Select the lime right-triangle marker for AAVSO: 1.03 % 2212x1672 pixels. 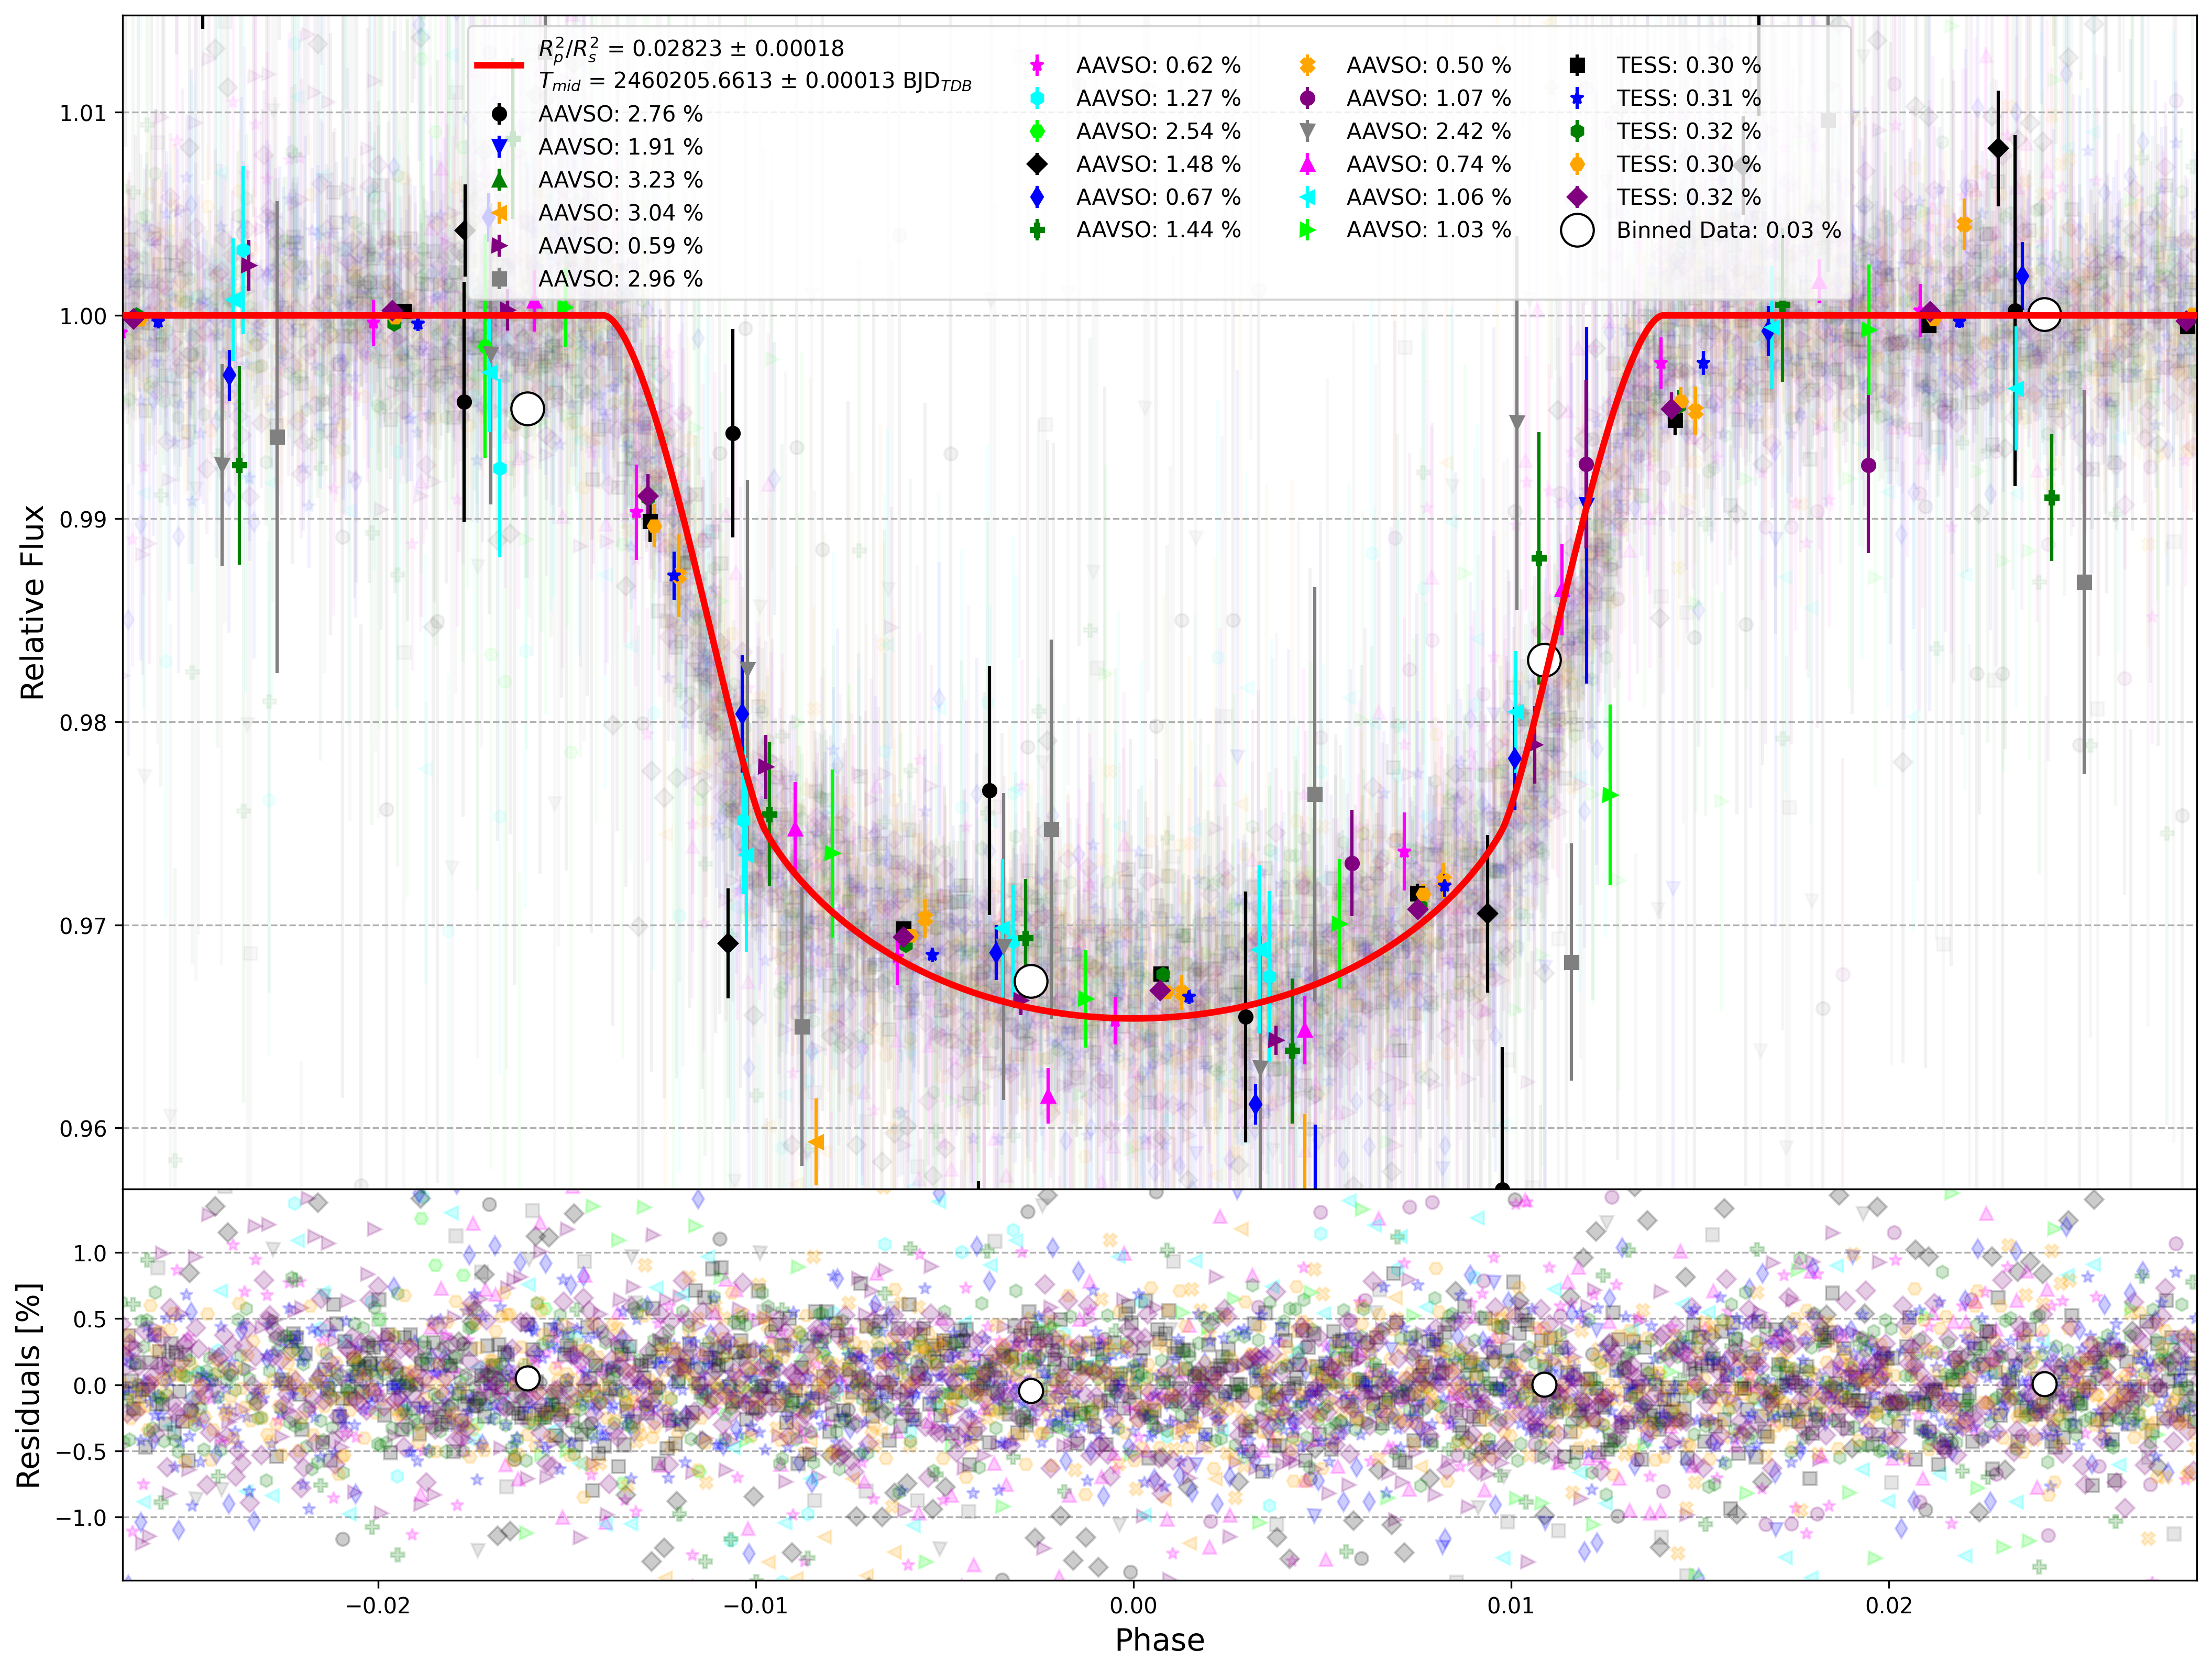coord(1307,230)
